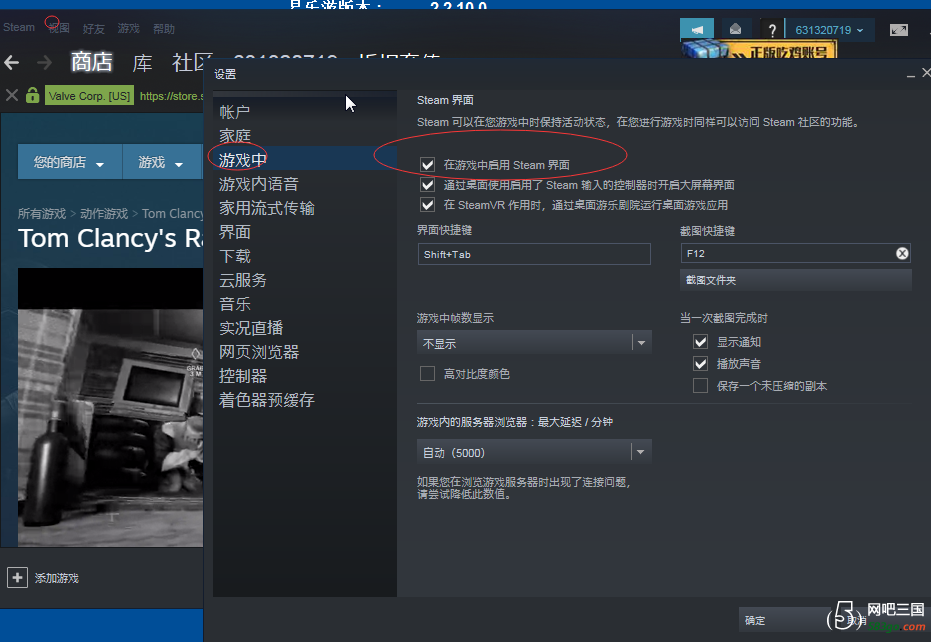Stop page loading with the X icon
This screenshot has width=931, height=642.
(x=11, y=95)
